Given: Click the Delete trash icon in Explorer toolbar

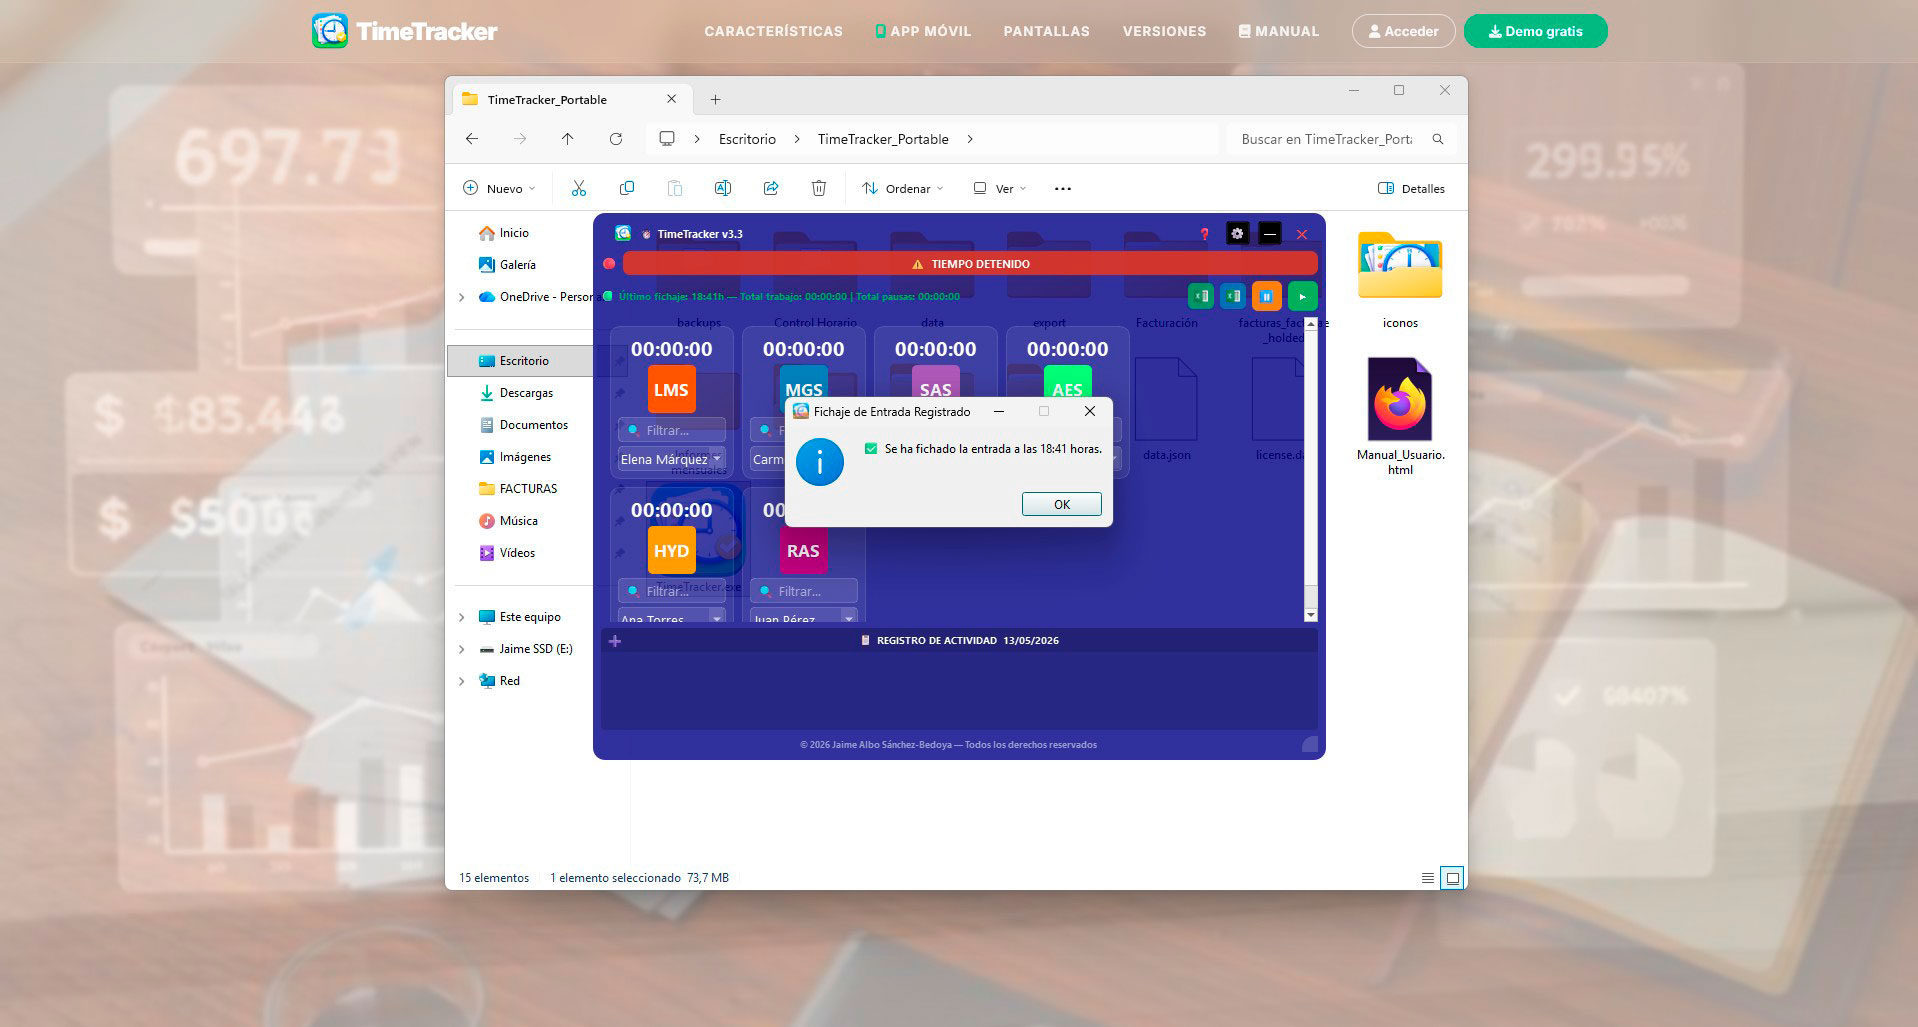Looking at the screenshot, I should (819, 188).
